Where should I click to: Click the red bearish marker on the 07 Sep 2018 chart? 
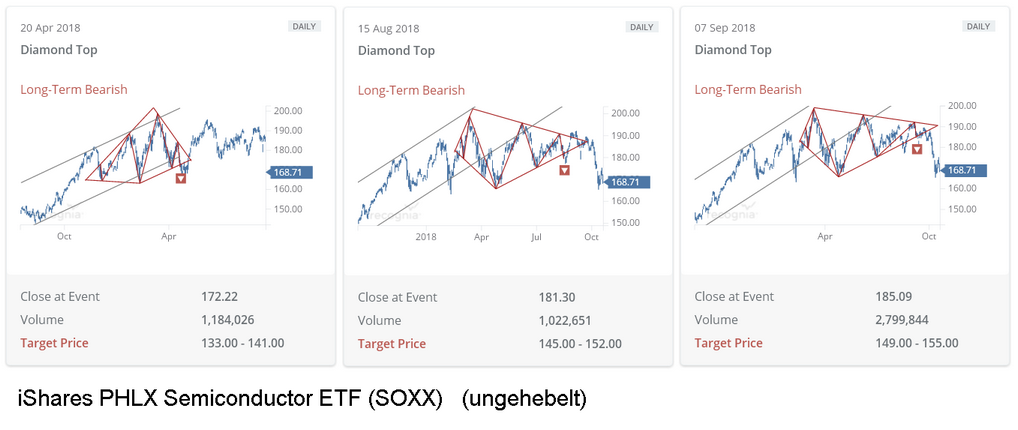916,149
